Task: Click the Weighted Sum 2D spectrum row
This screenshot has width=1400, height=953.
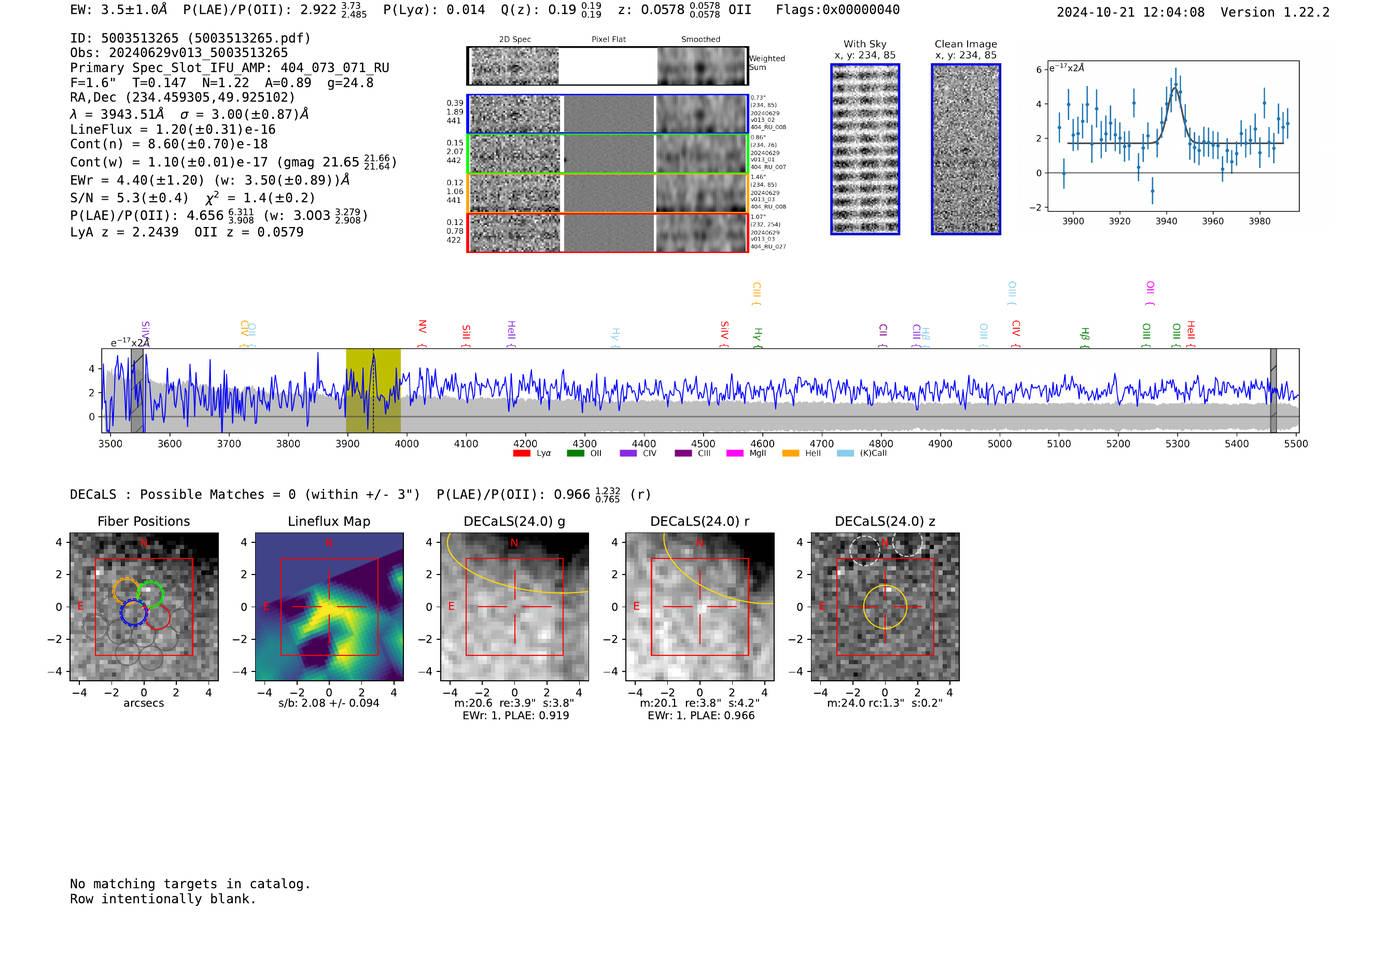Action: click(607, 66)
